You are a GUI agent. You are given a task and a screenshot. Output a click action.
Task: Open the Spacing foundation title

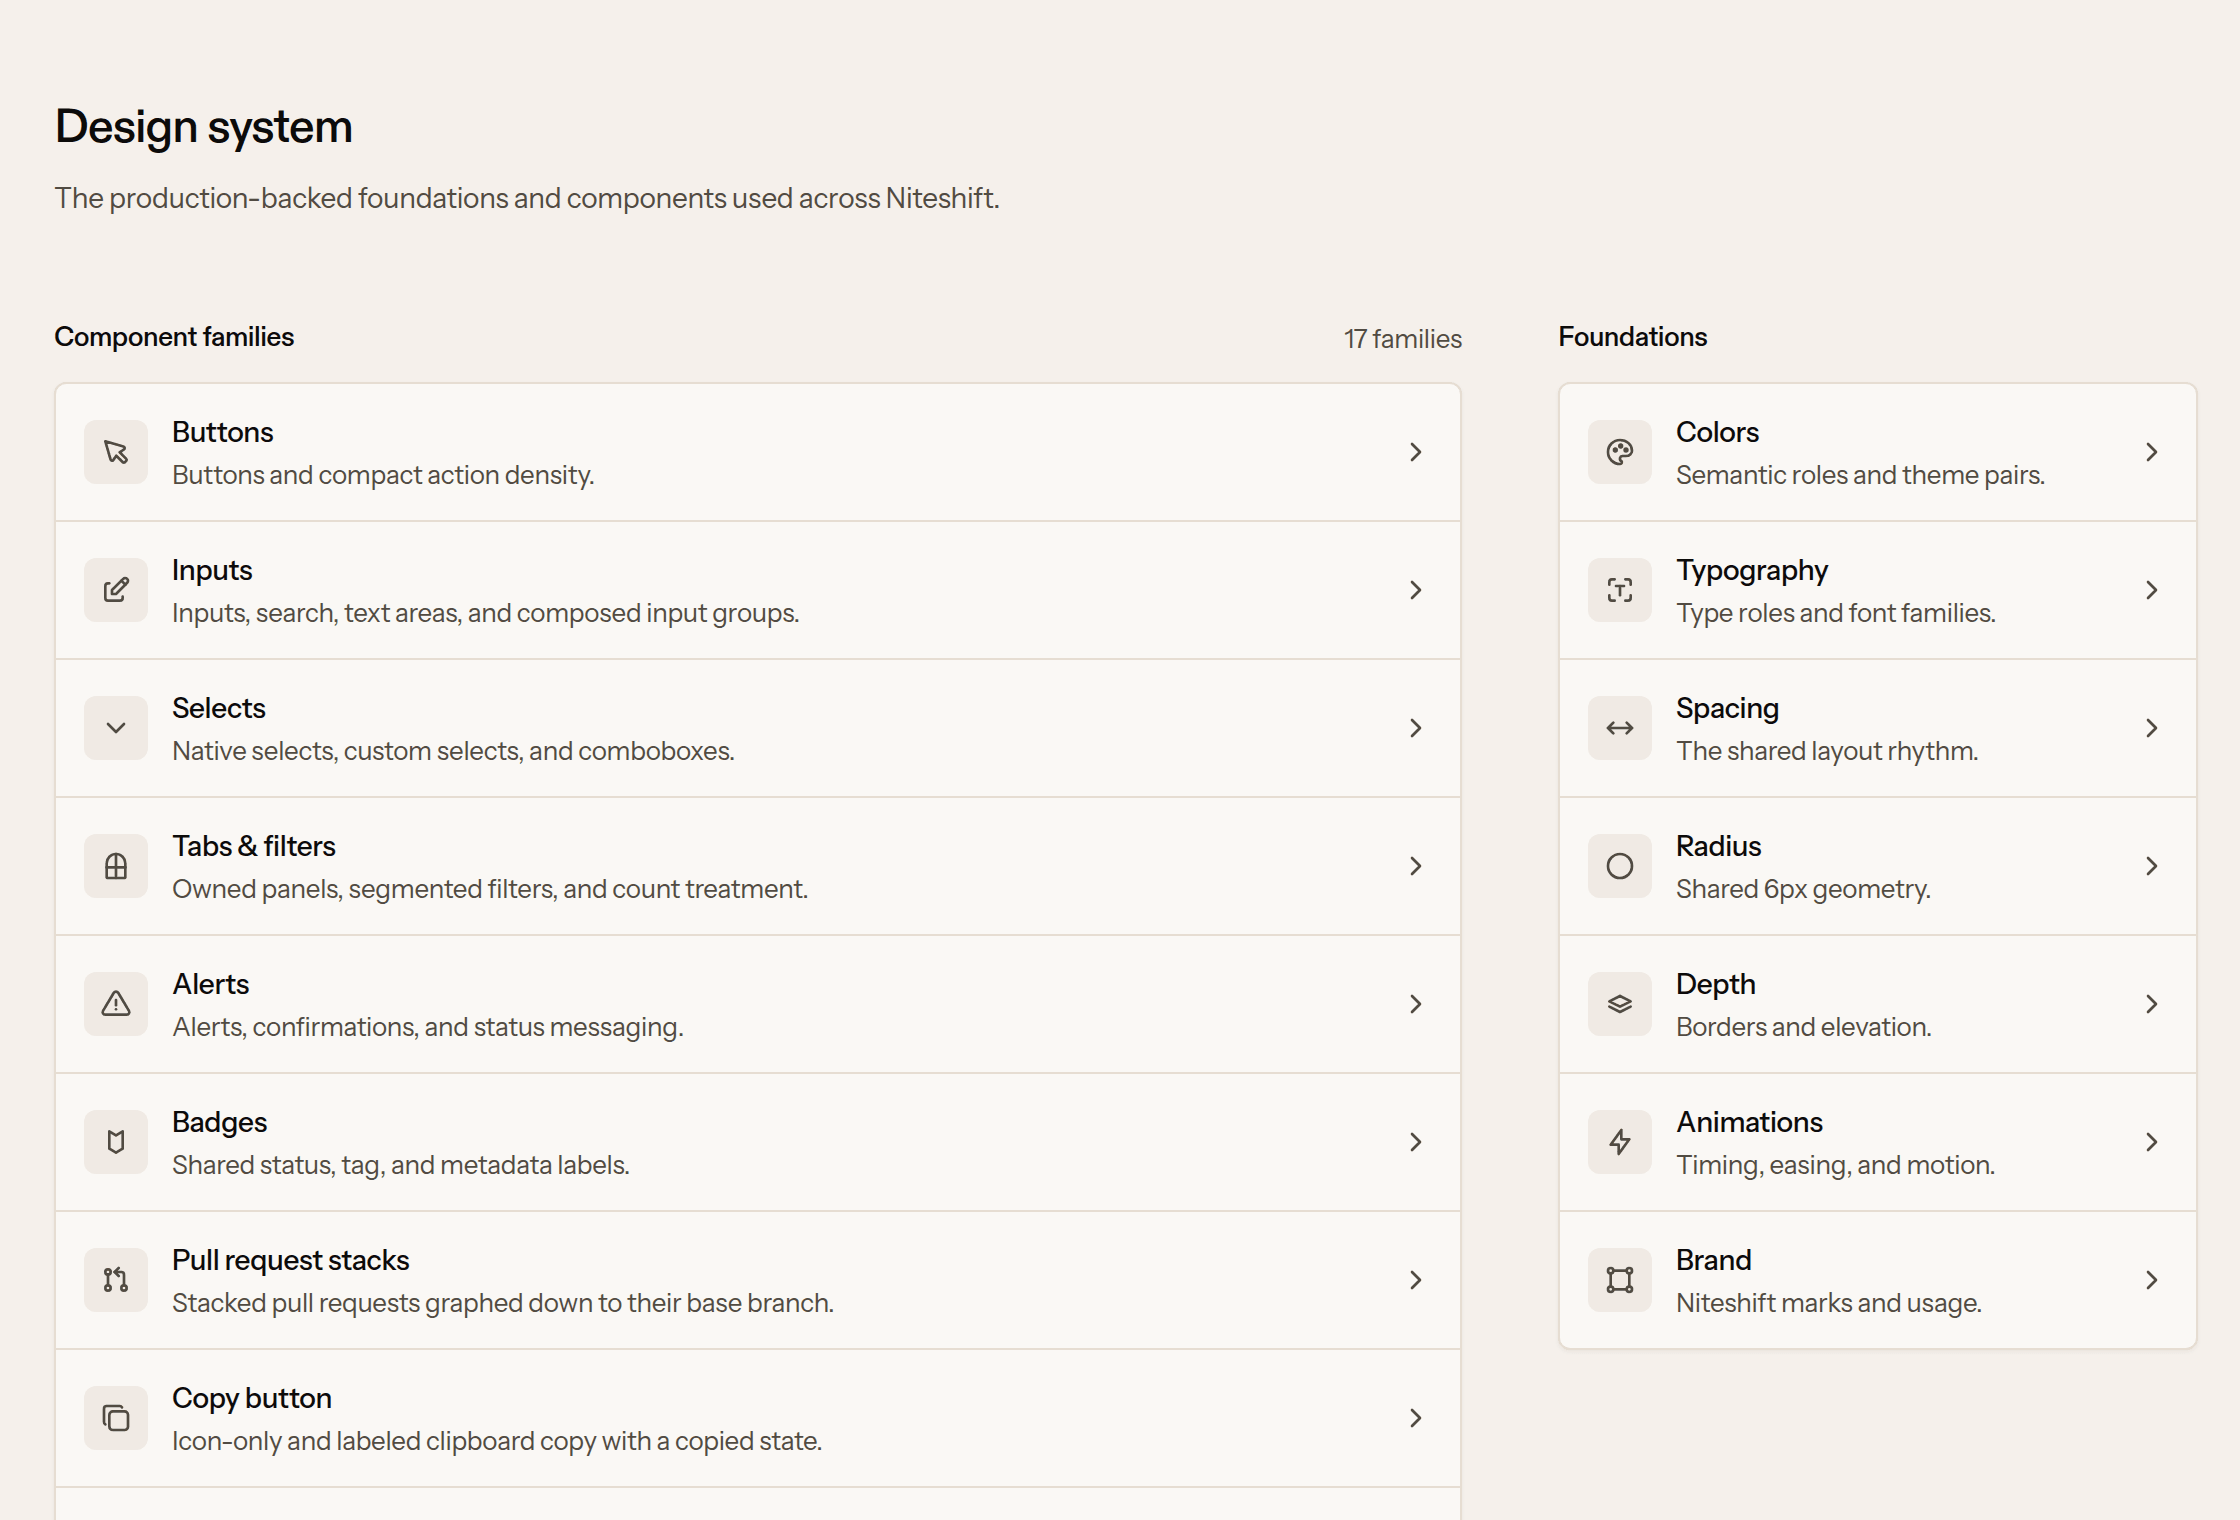click(1727, 709)
